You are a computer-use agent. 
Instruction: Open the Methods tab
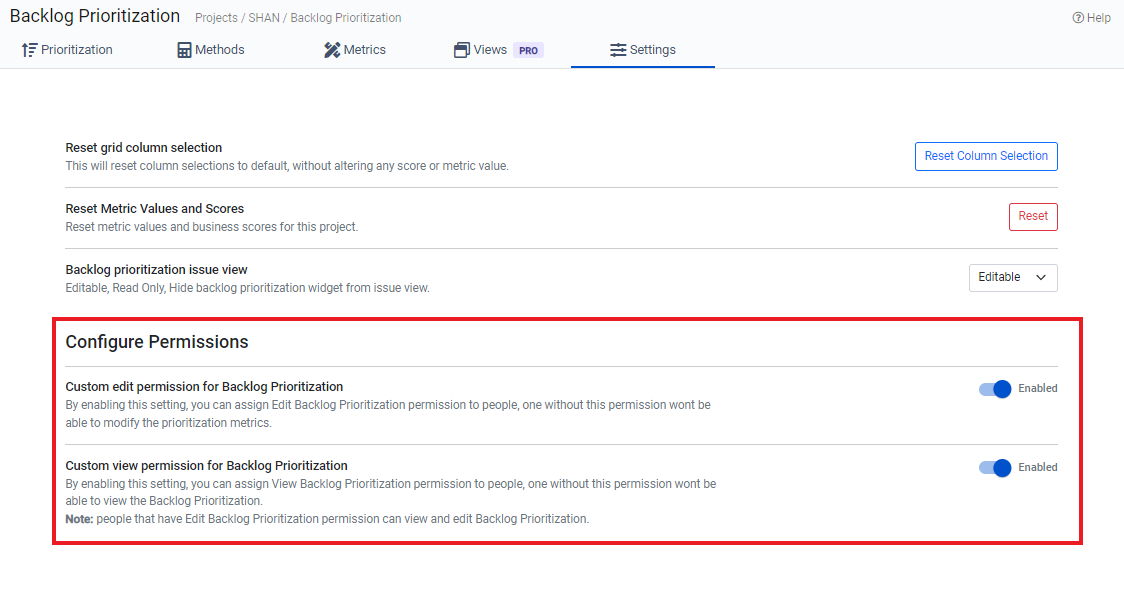pos(220,50)
